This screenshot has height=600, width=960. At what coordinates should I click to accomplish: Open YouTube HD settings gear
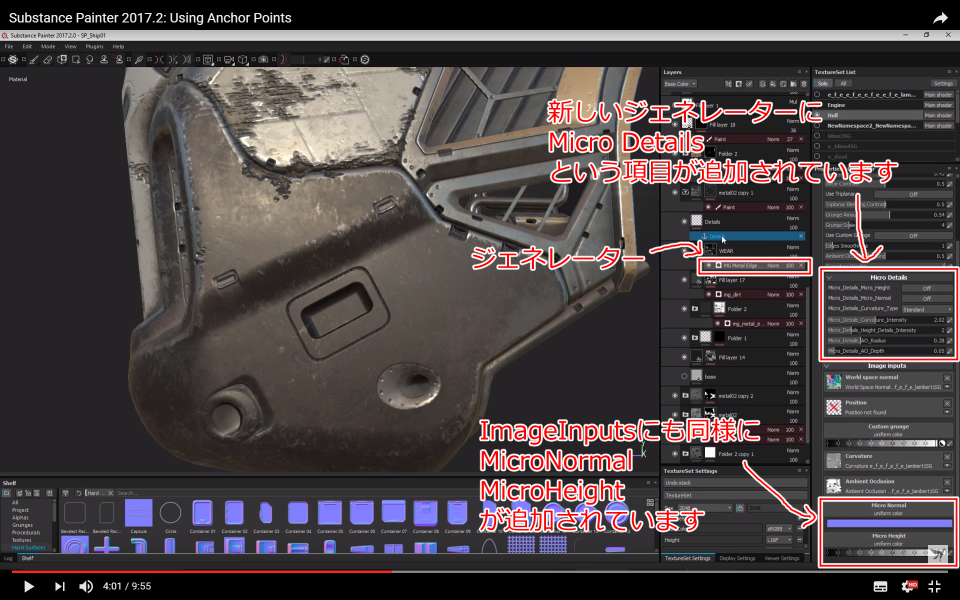pyautogui.click(x=908, y=587)
